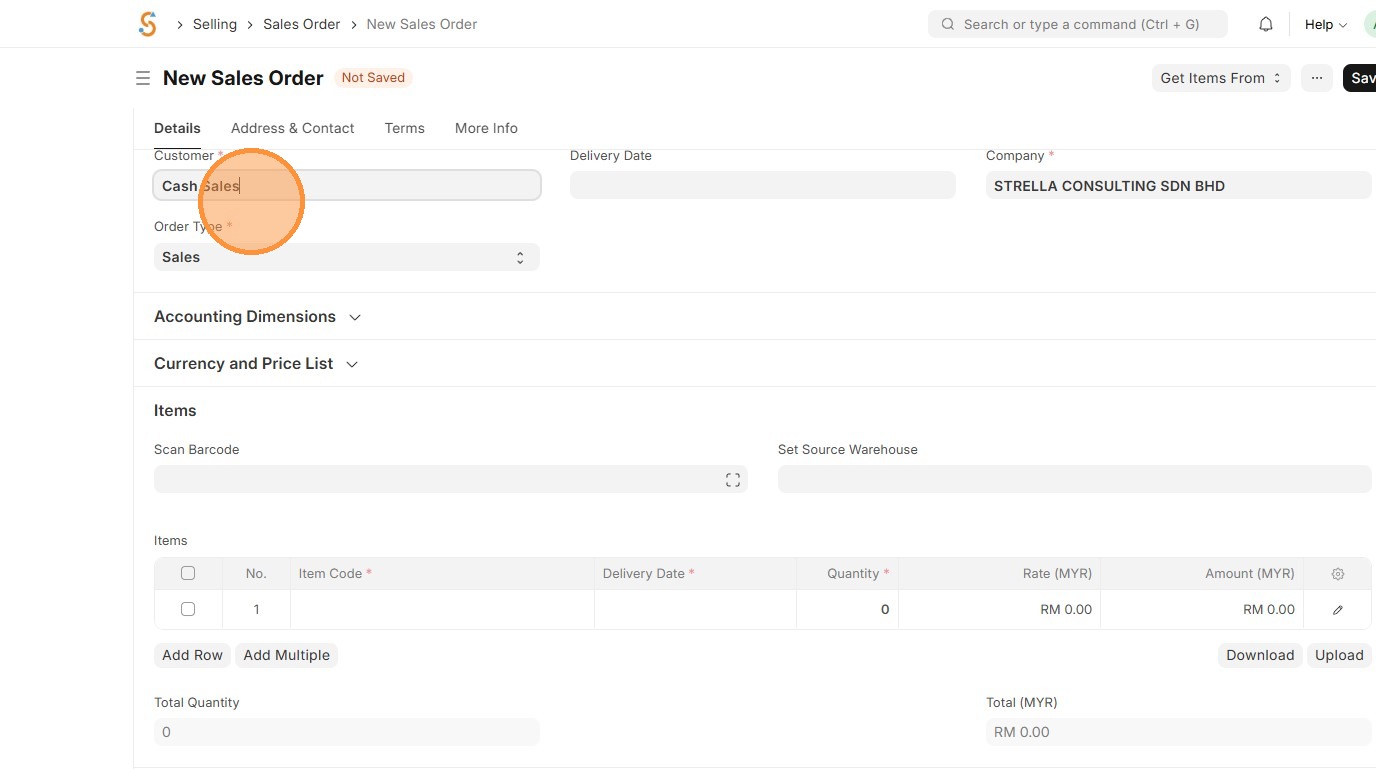Tick the checkbox for item row 1
The height and width of the screenshot is (769, 1376).
pyautogui.click(x=188, y=609)
